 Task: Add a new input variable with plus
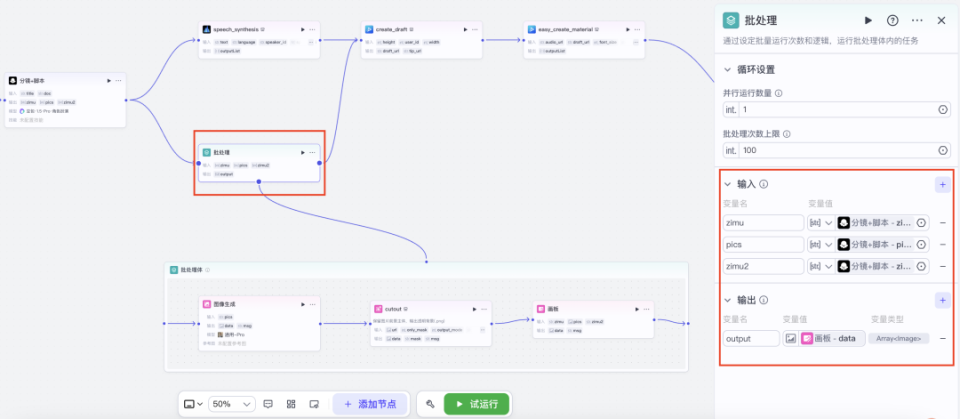coord(943,184)
